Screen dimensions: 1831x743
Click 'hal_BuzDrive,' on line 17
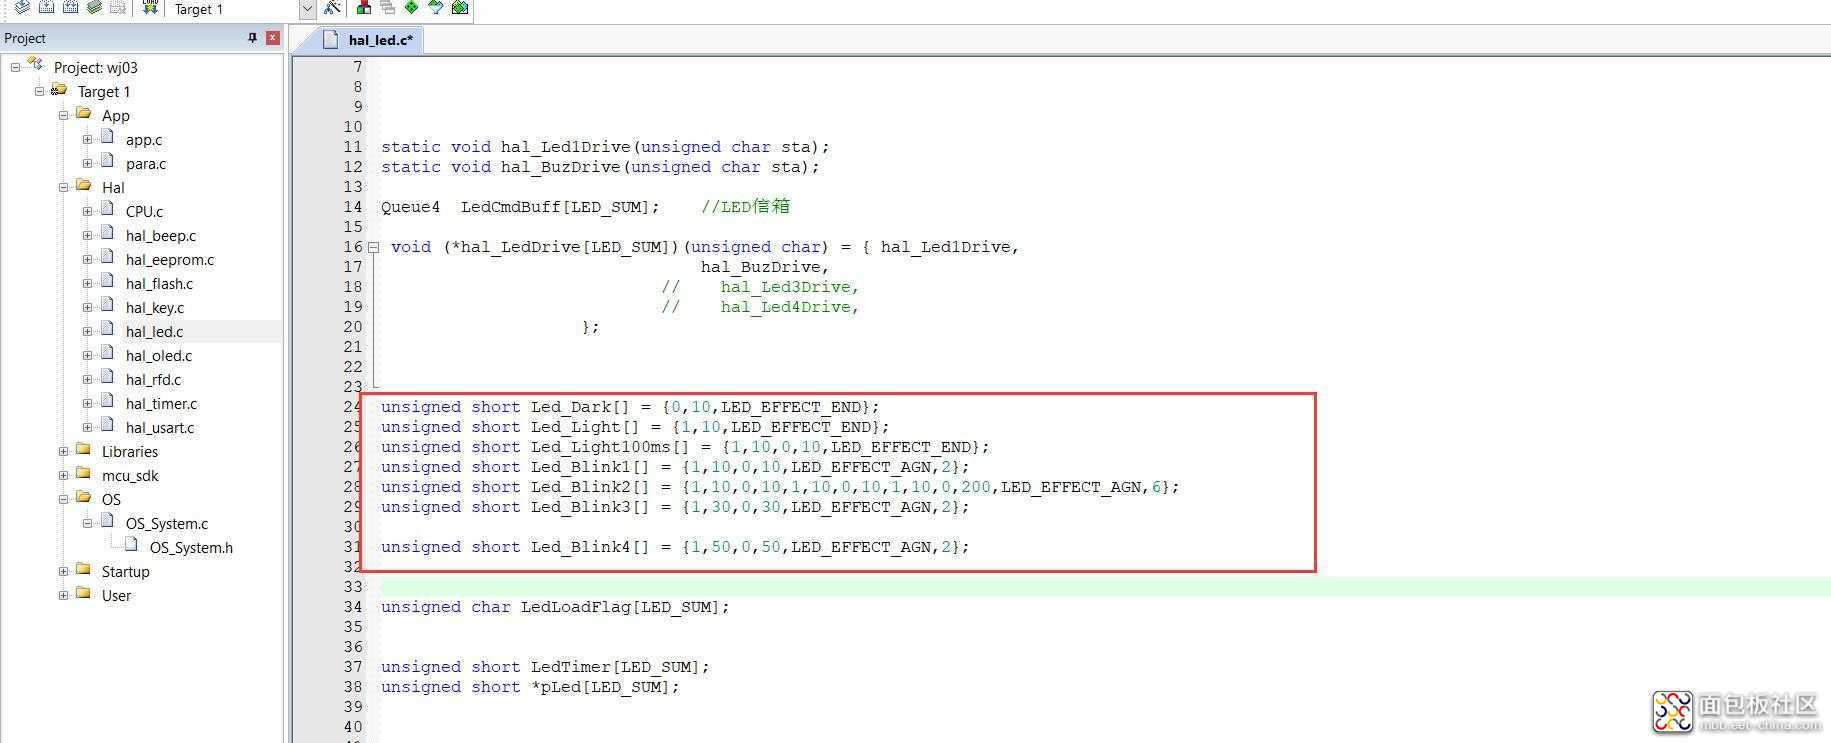tap(765, 267)
